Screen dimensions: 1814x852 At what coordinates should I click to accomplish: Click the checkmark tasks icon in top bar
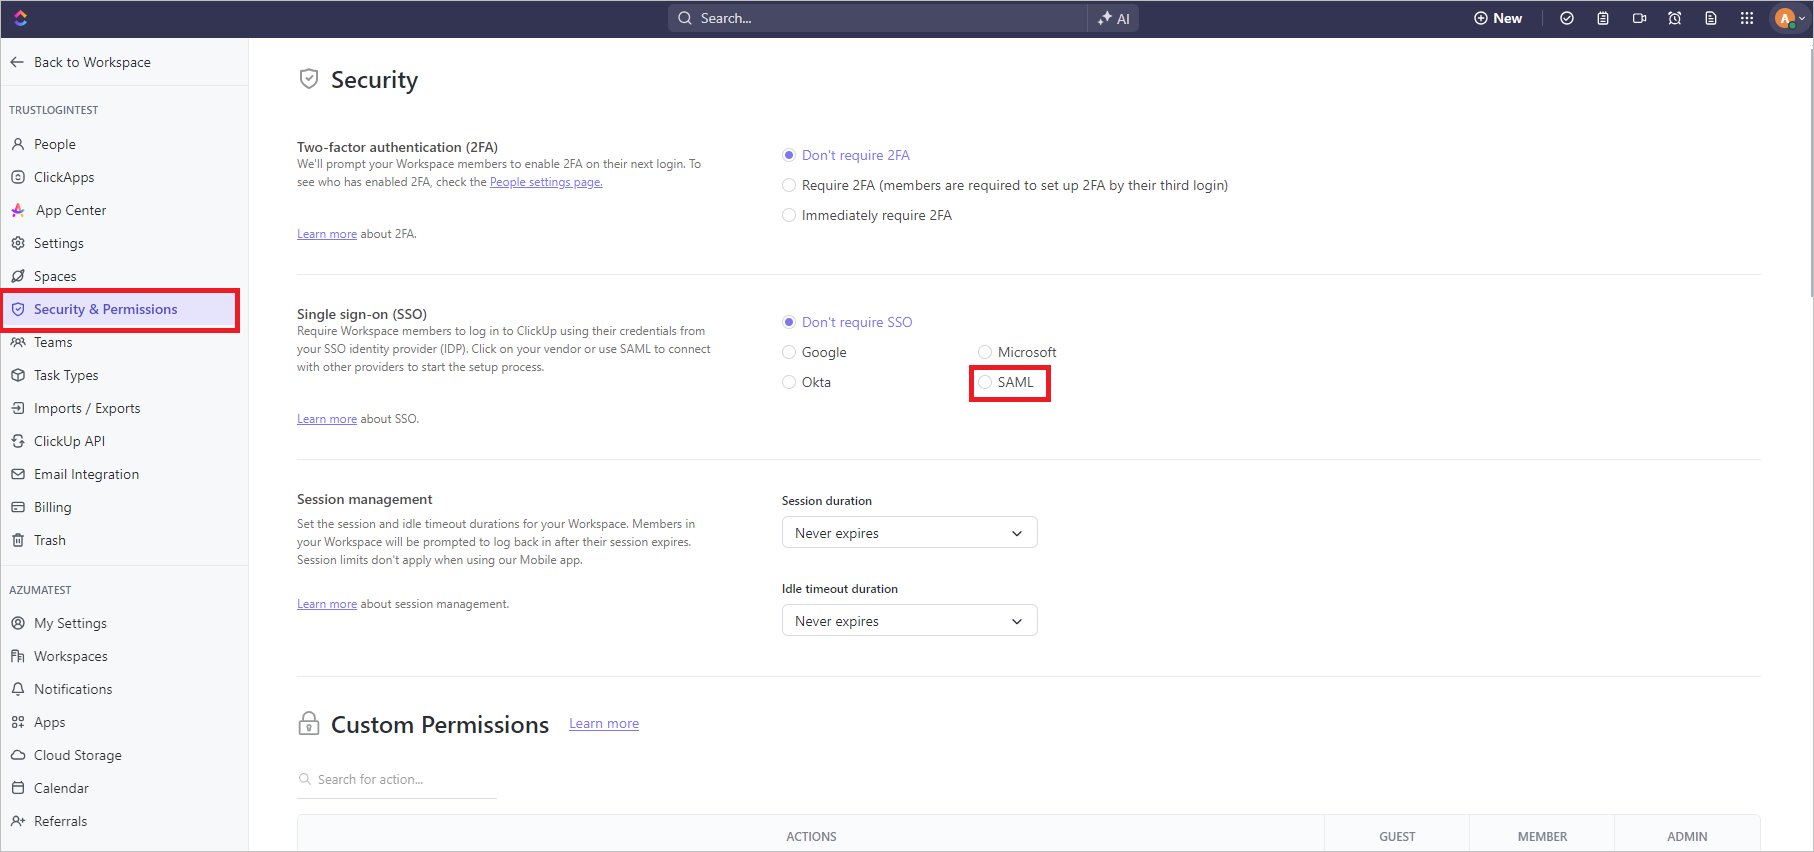(1567, 18)
